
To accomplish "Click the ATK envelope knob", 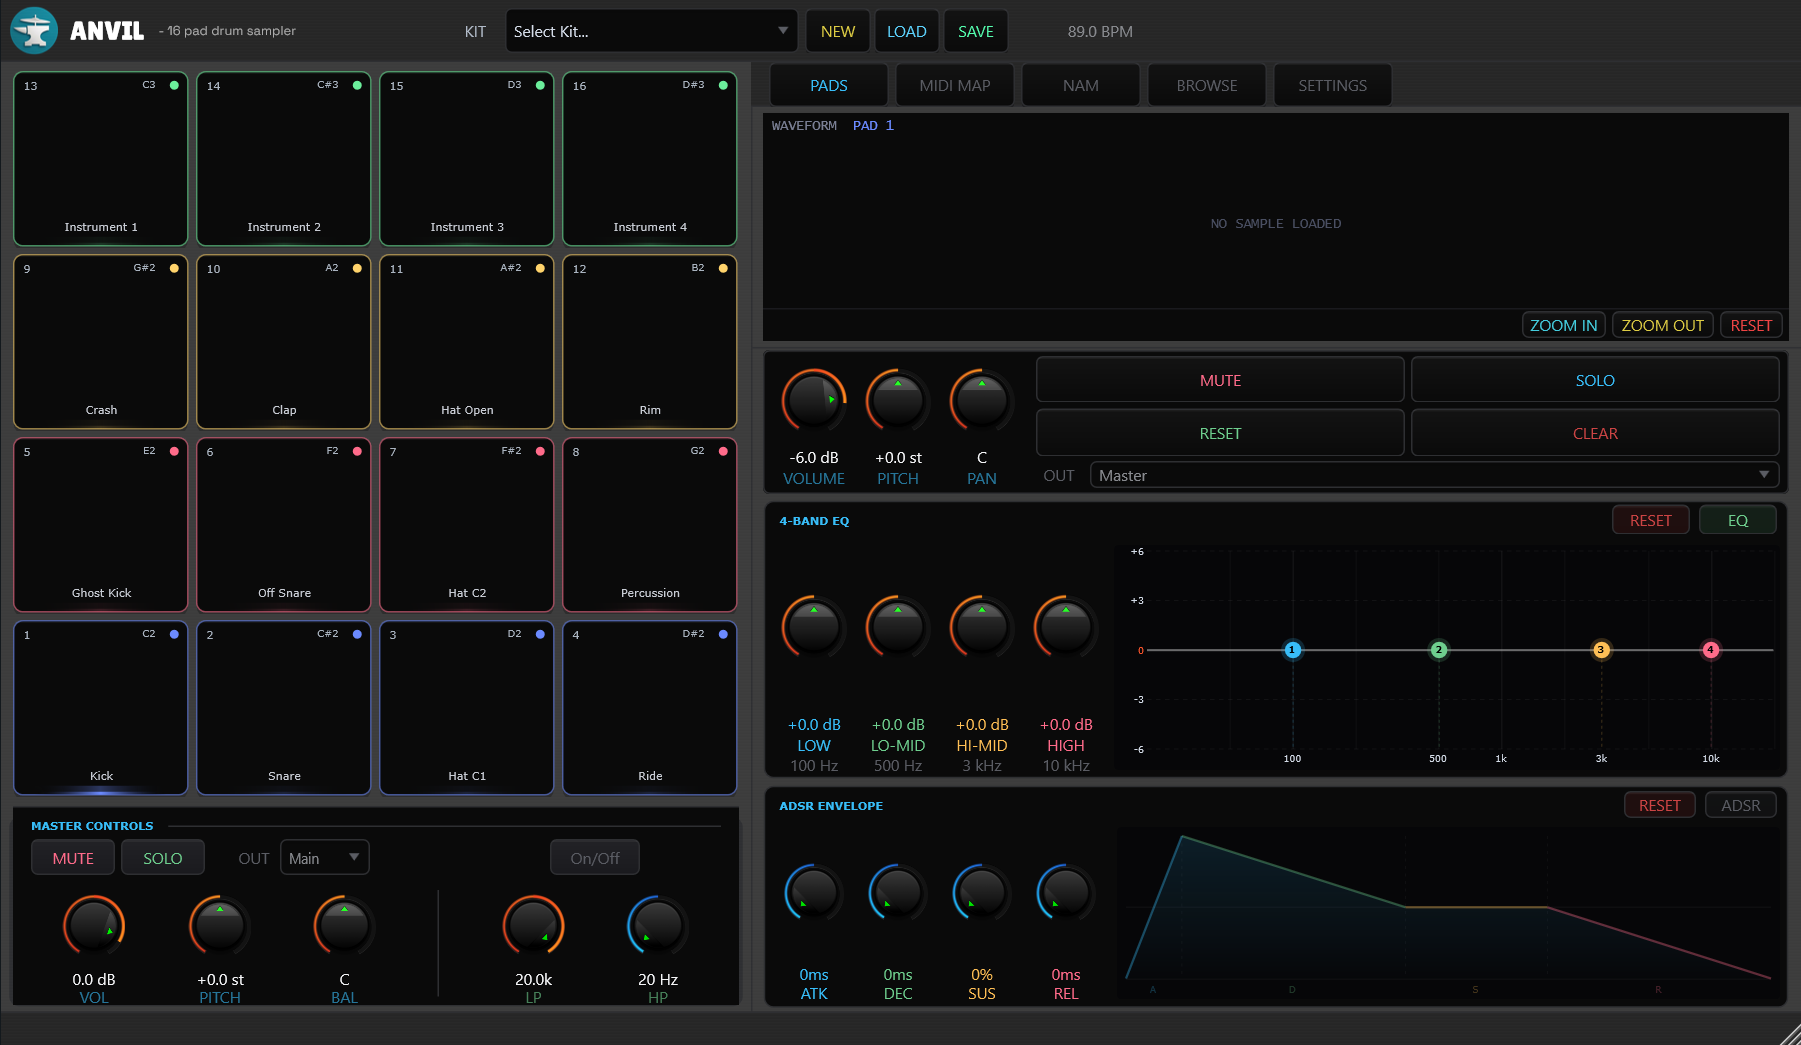I will coord(814,892).
